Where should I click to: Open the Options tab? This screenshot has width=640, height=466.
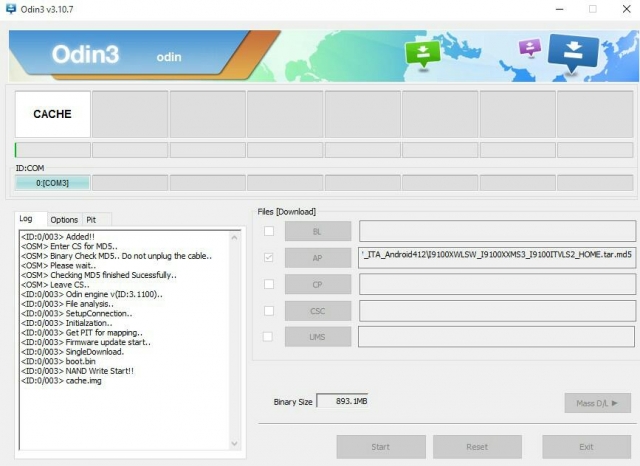pyautogui.click(x=64, y=220)
